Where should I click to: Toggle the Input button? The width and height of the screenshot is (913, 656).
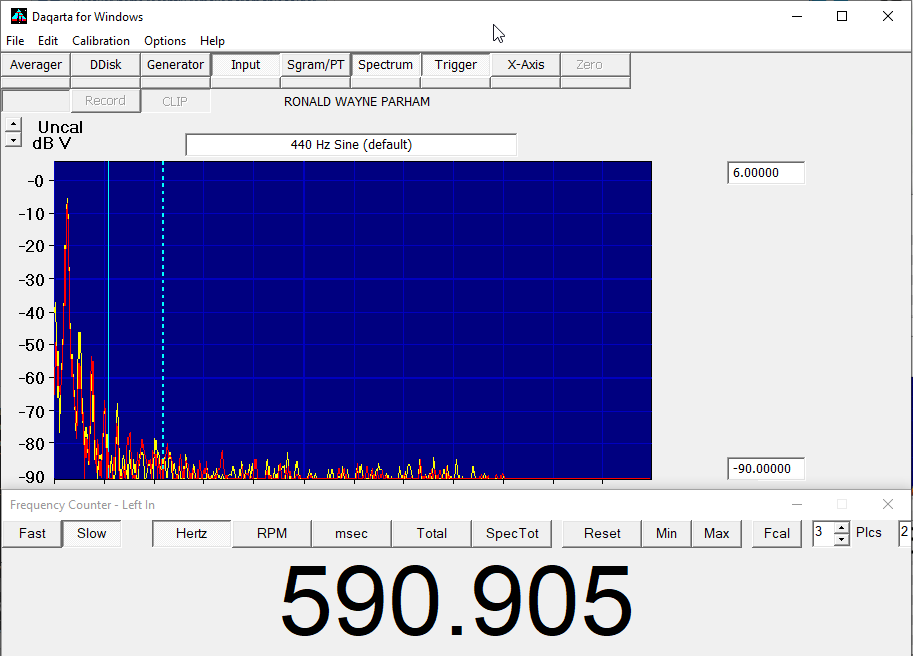(x=245, y=65)
